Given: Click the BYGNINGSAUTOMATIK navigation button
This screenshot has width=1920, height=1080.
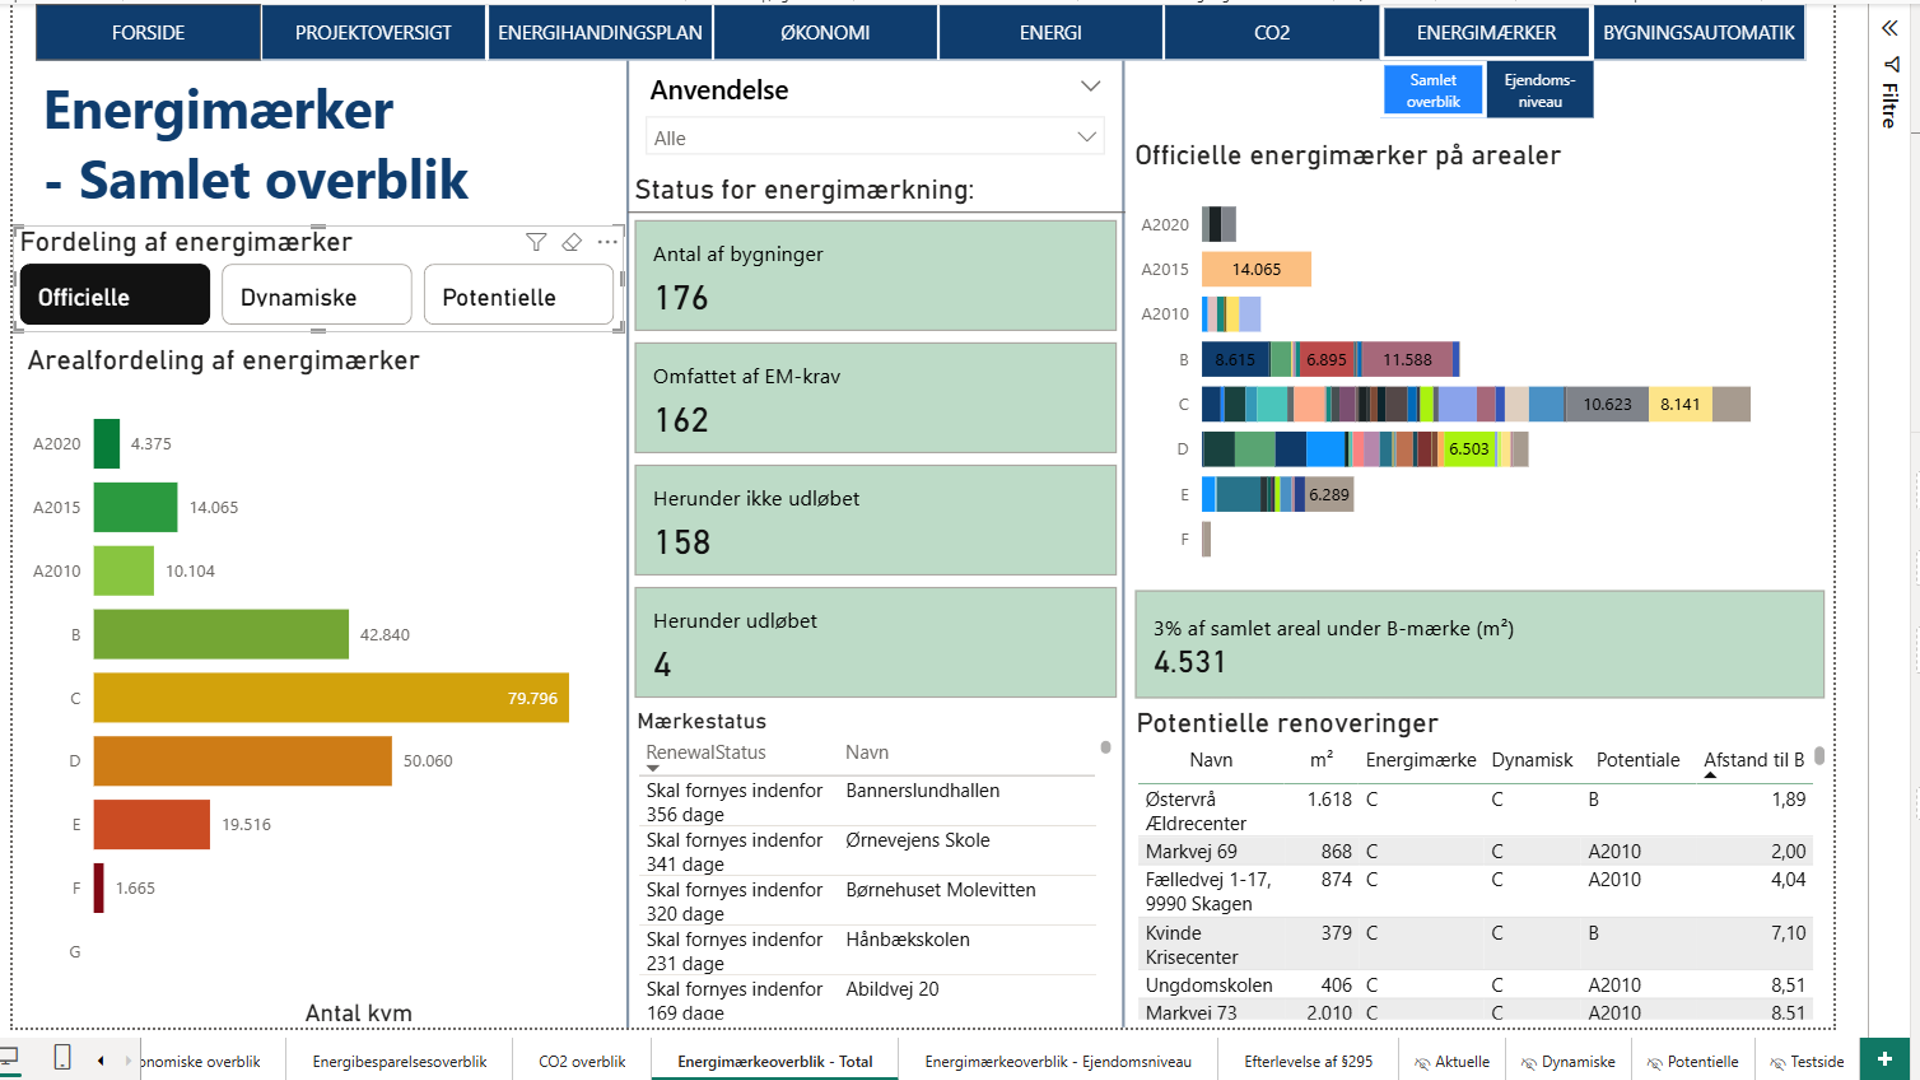Looking at the screenshot, I should click(x=1698, y=33).
